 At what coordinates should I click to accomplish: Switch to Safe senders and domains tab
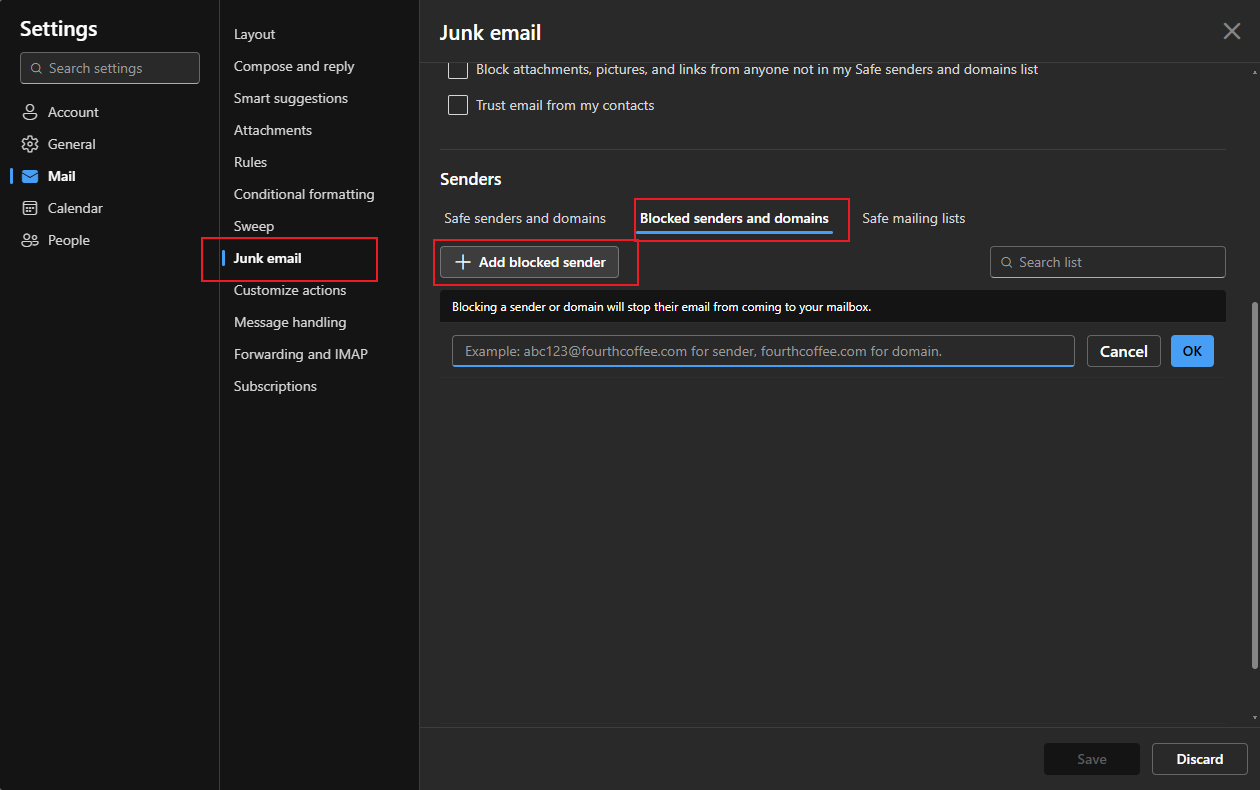coord(524,217)
